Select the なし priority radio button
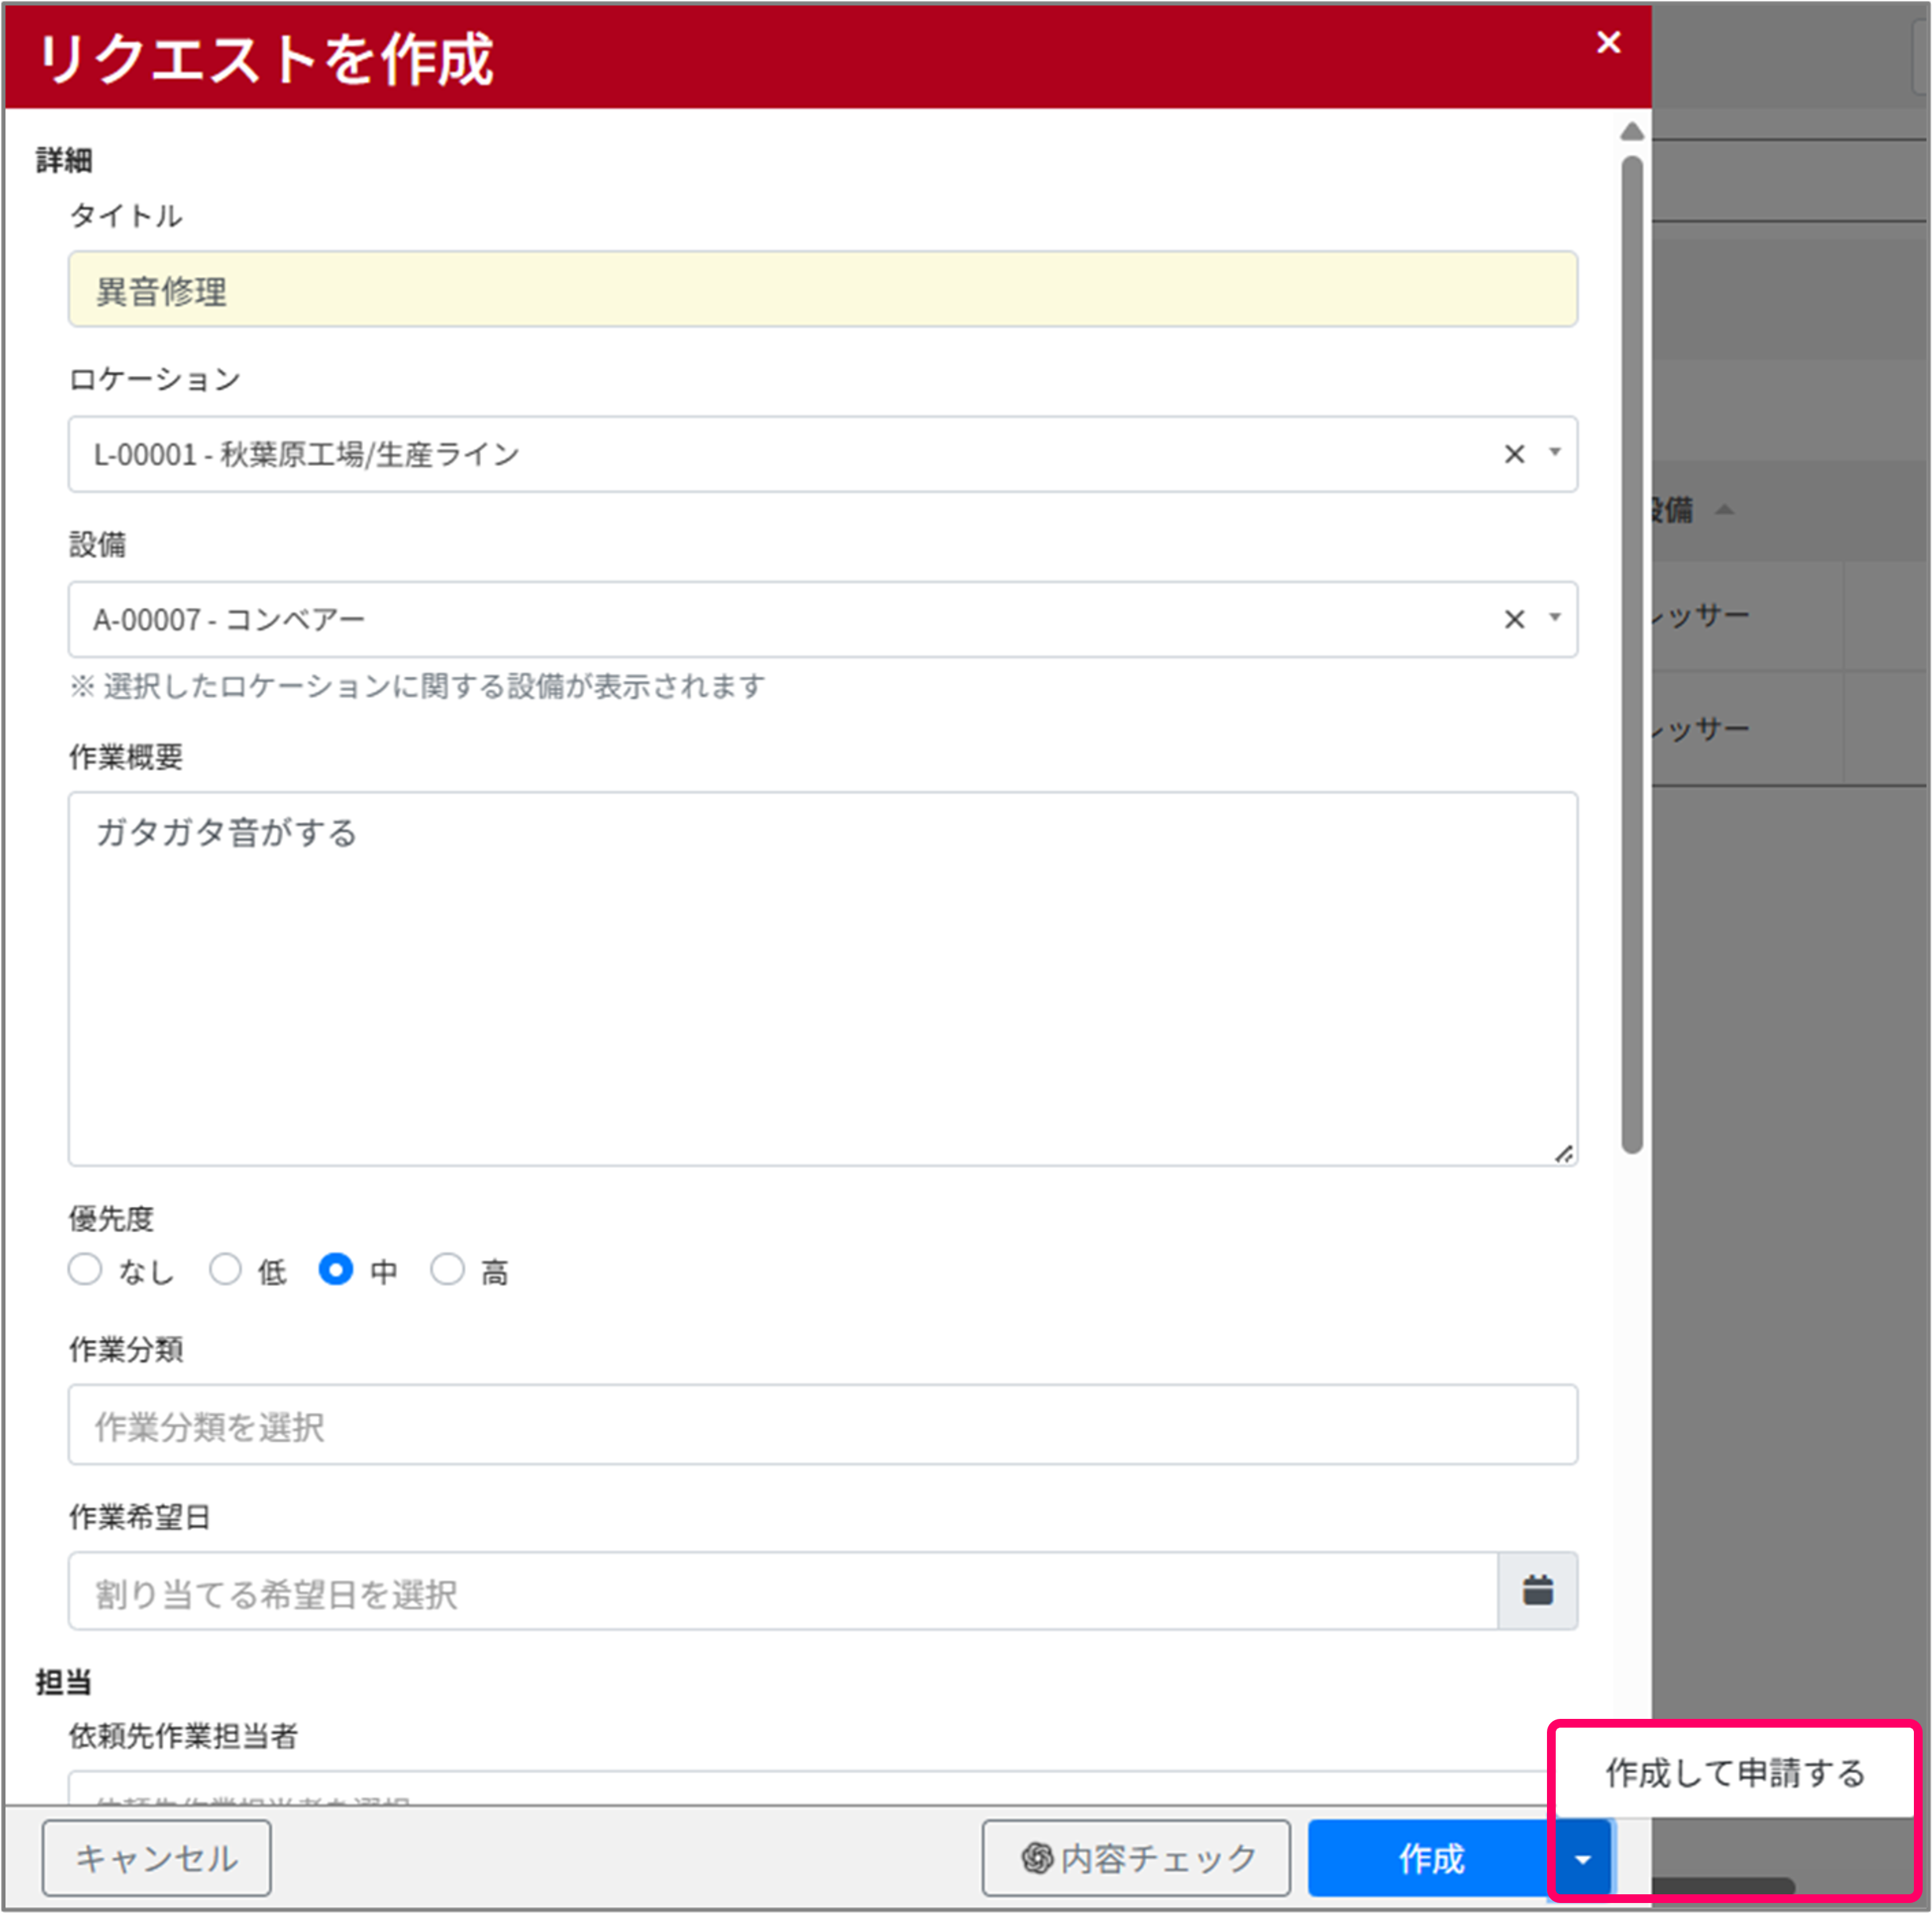This screenshot has height=1913, width=1932. [x=85, y=1270]
